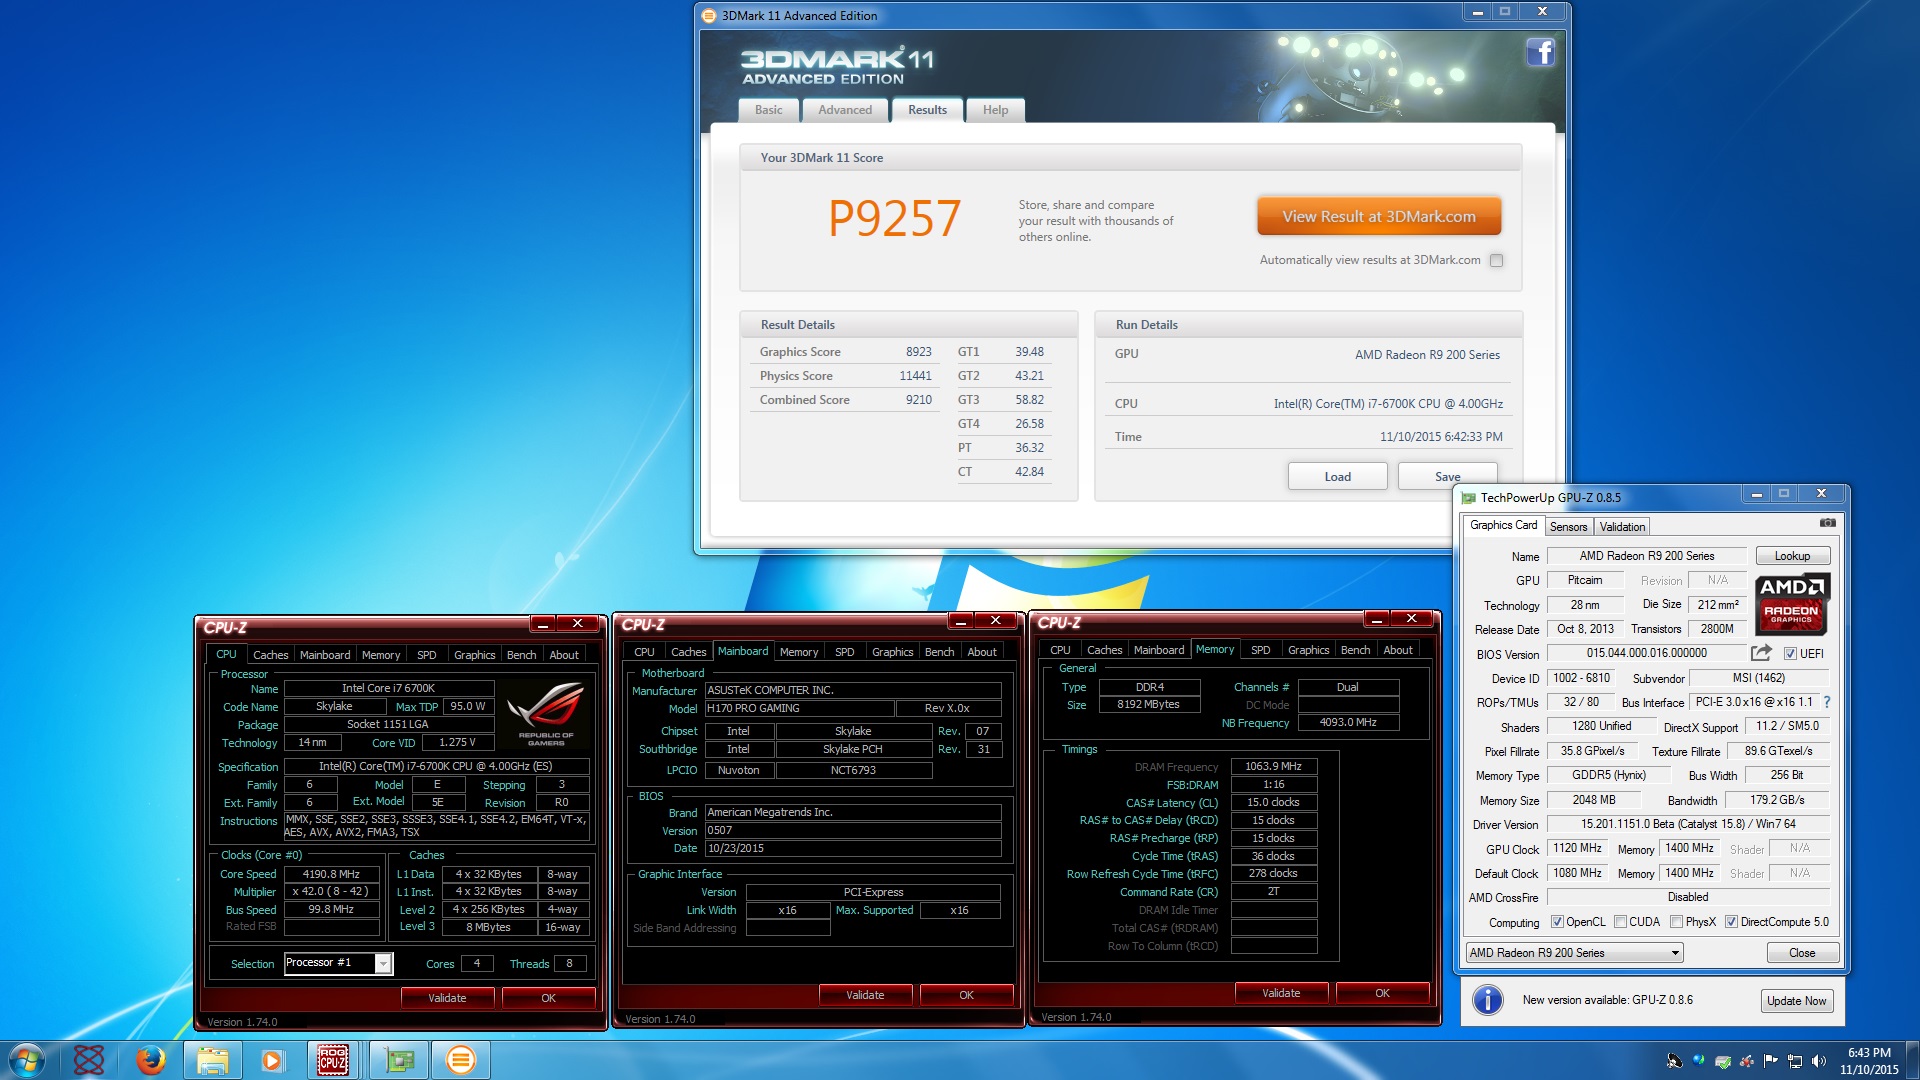Toggle the OpenCL checkbox in GPU-Z
Viewport: 1920px width, 1080px height.
[1556, 922]
